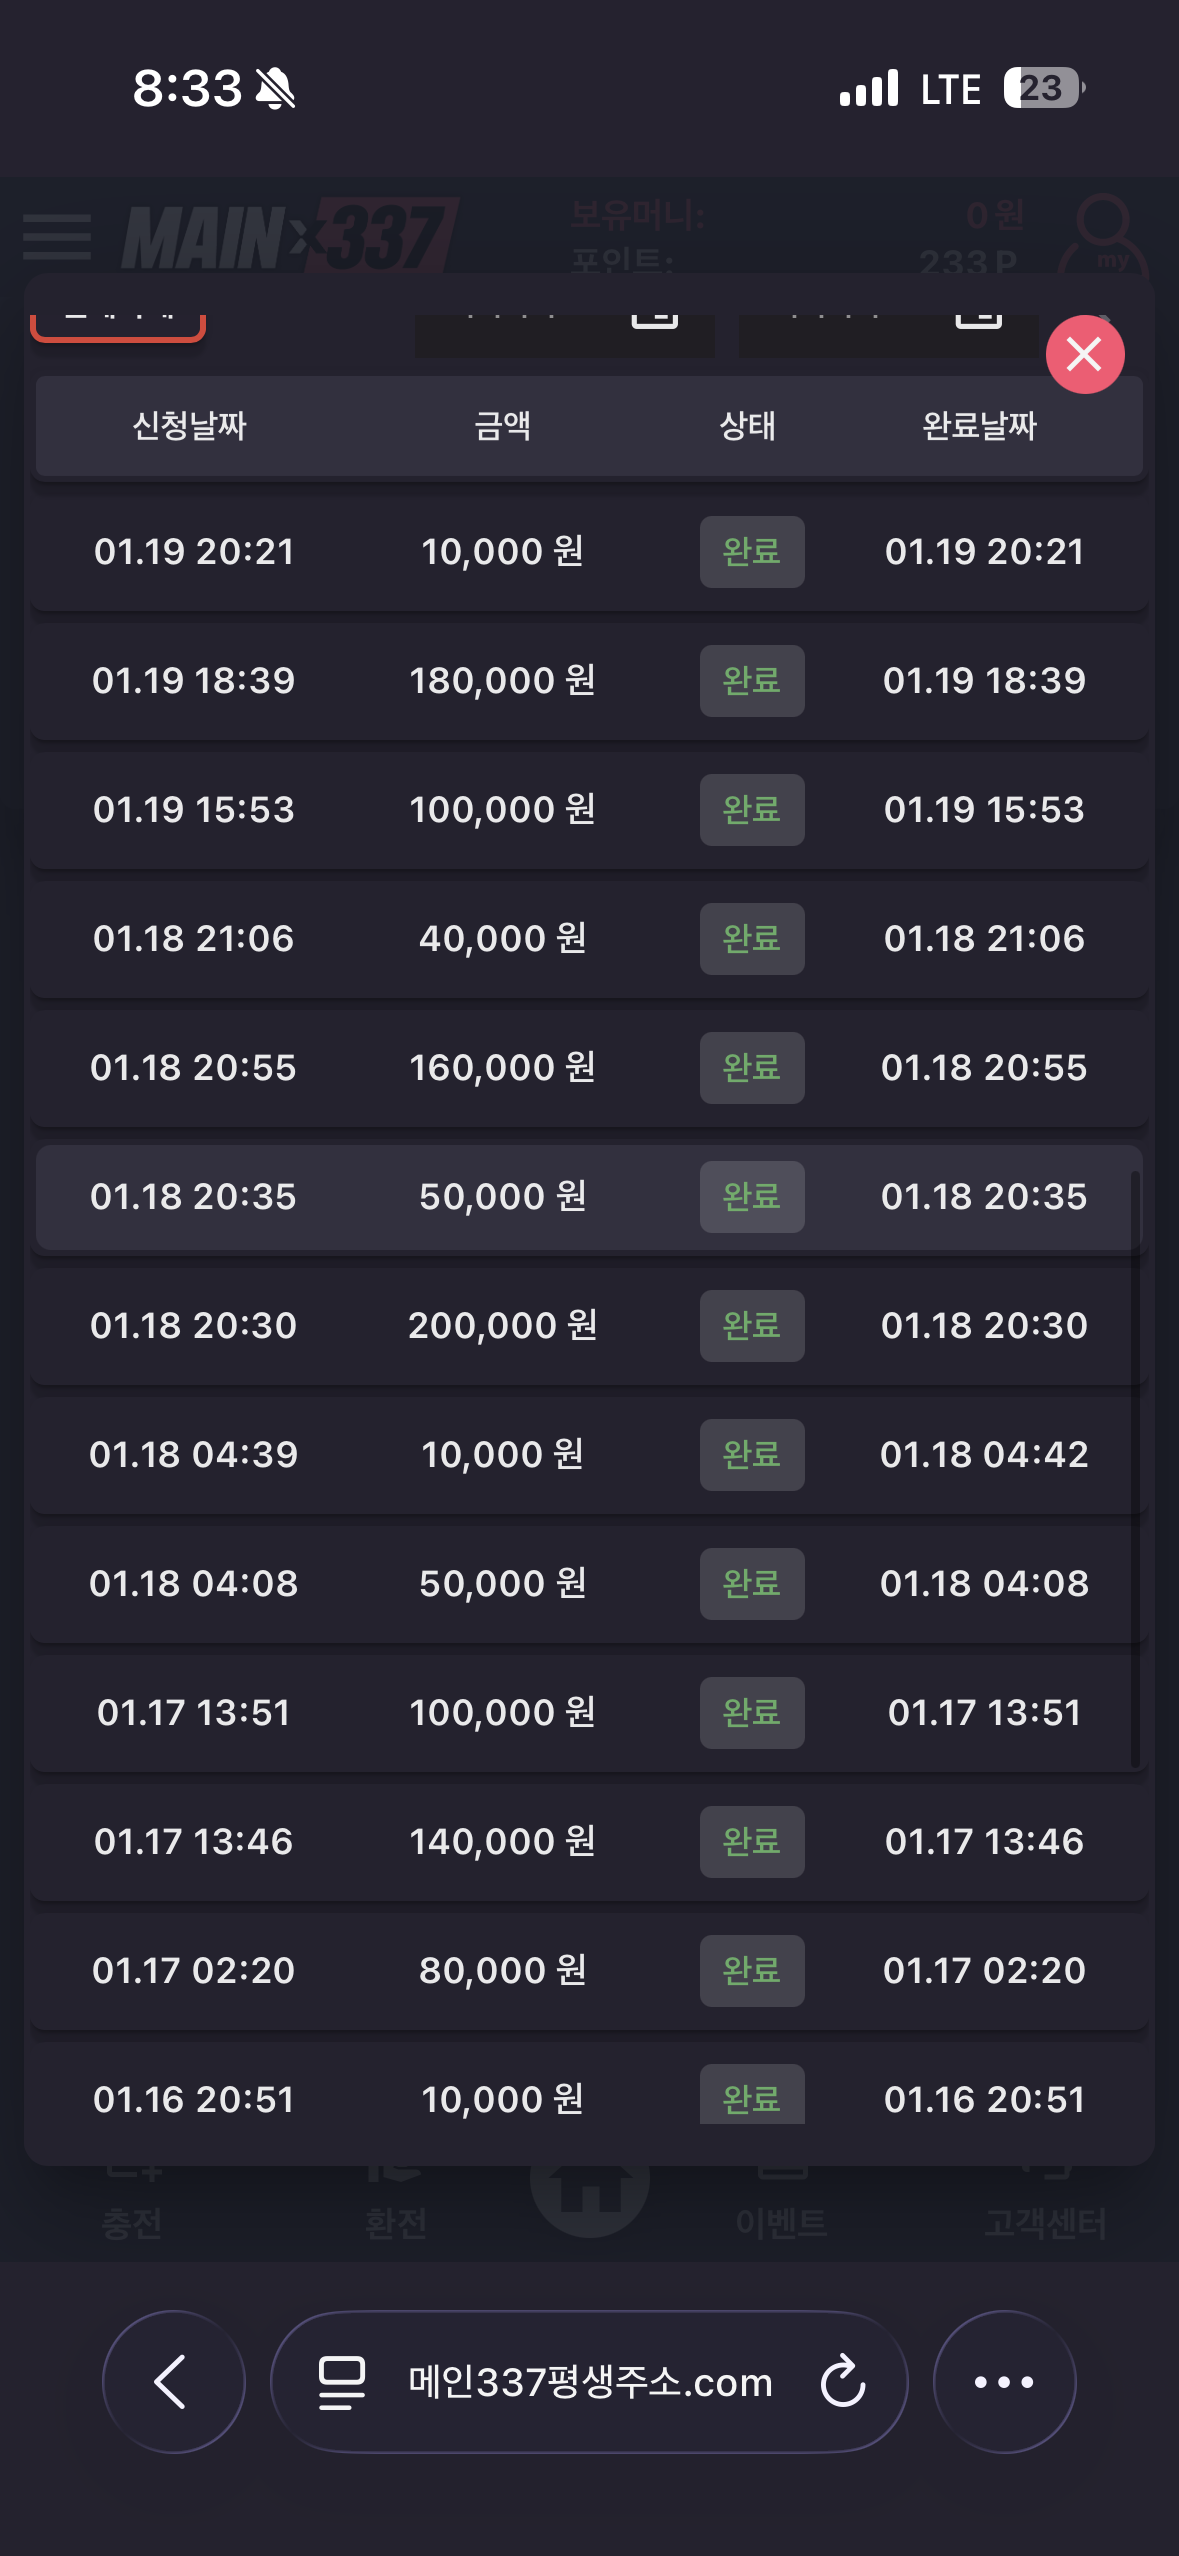The height and width of the screenshot is (2556, 1179).
Task: Tap the address bar URL text
Action: point(590,2382)
